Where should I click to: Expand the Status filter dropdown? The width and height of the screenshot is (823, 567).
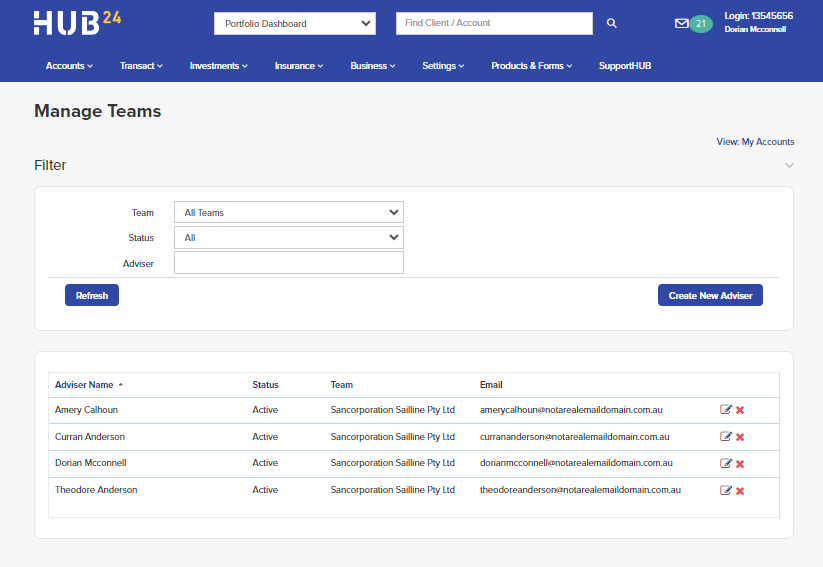[x=288, y=238]
